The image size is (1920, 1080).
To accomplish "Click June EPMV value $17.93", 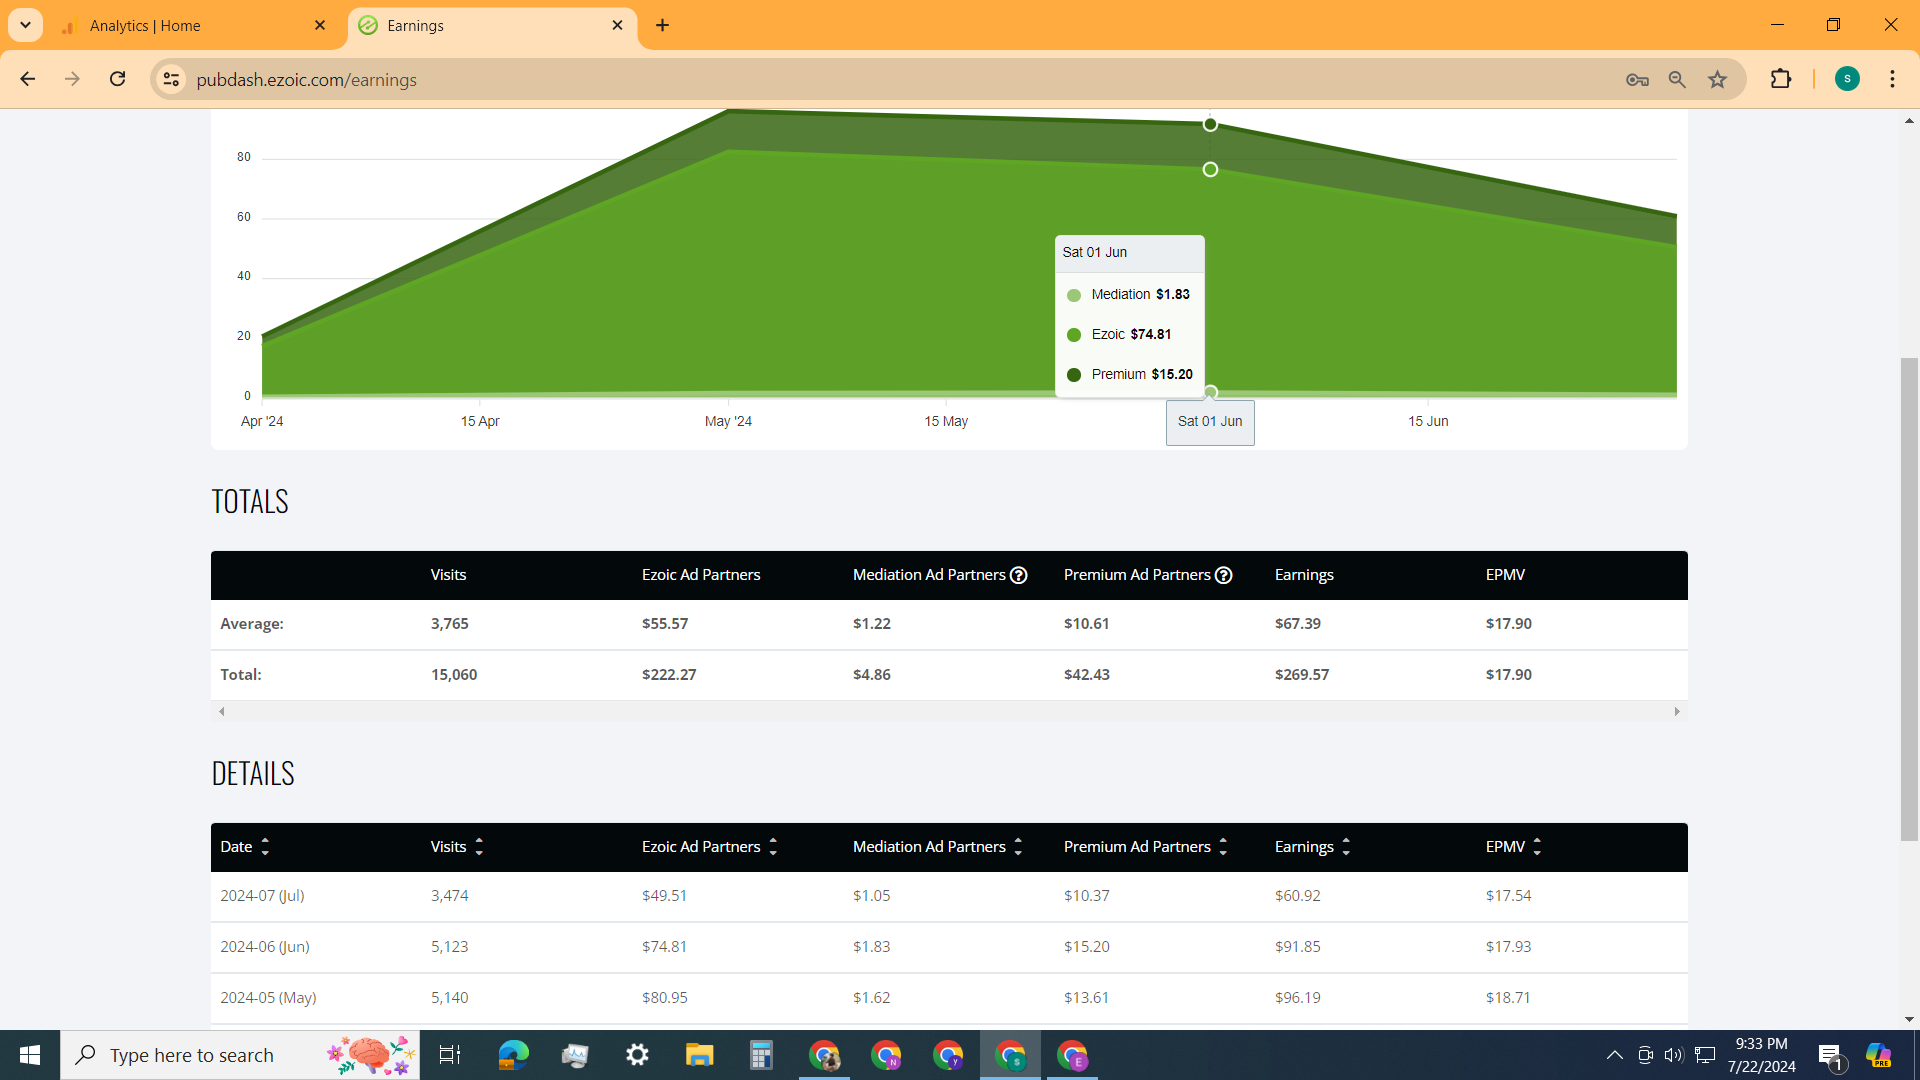I will tap(1509, 947).
